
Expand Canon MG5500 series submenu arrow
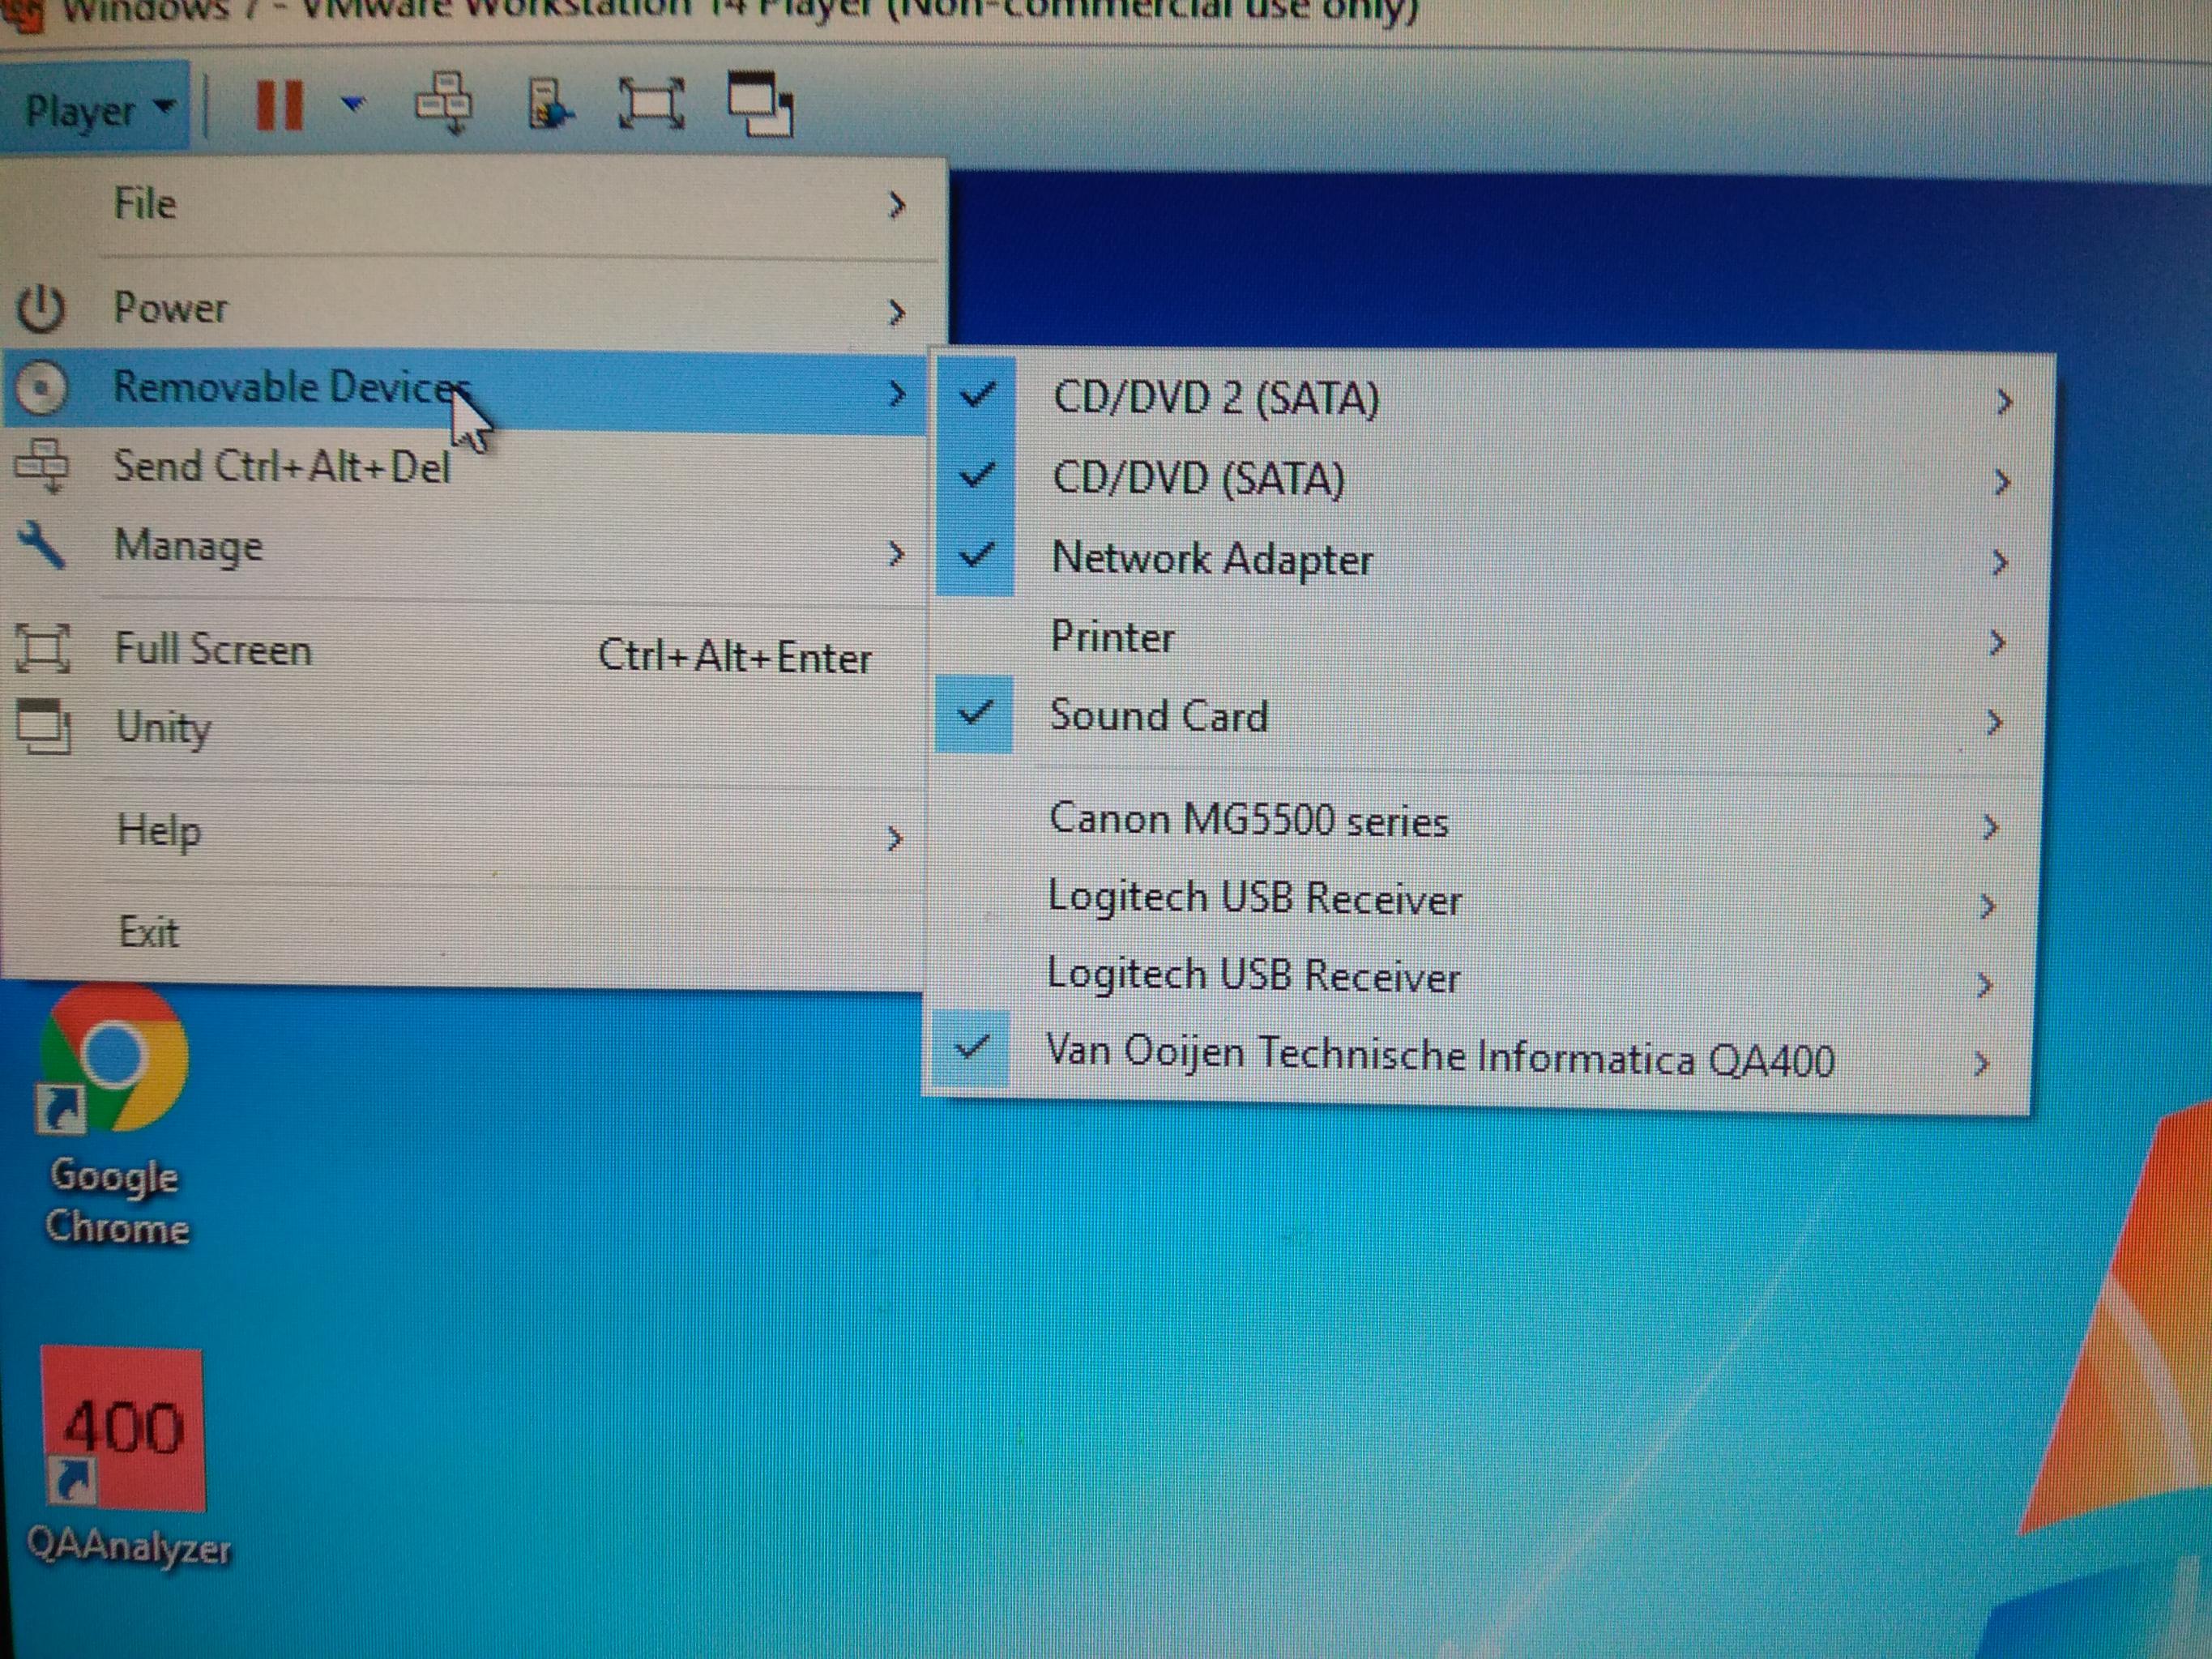coord(1990,828)
